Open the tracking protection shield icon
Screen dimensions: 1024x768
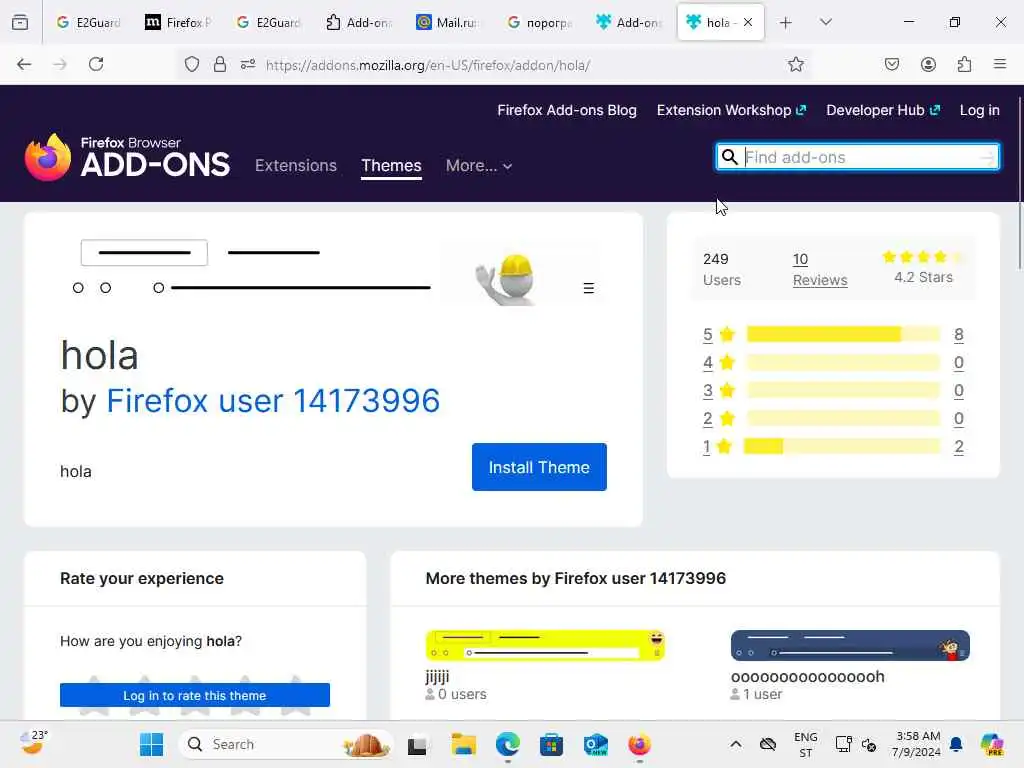(191, 64)
